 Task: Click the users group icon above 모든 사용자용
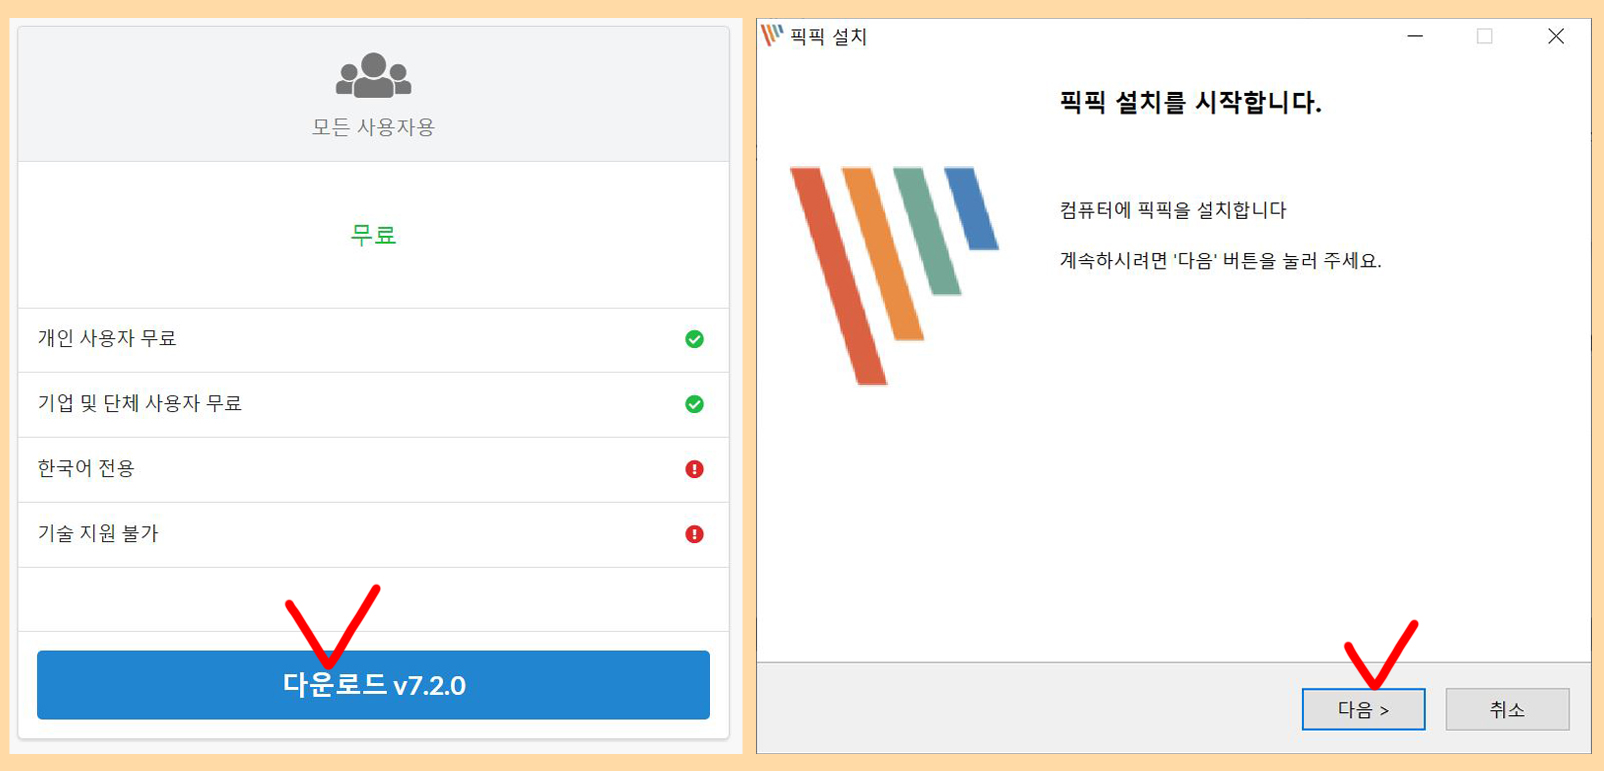(373, 75)
